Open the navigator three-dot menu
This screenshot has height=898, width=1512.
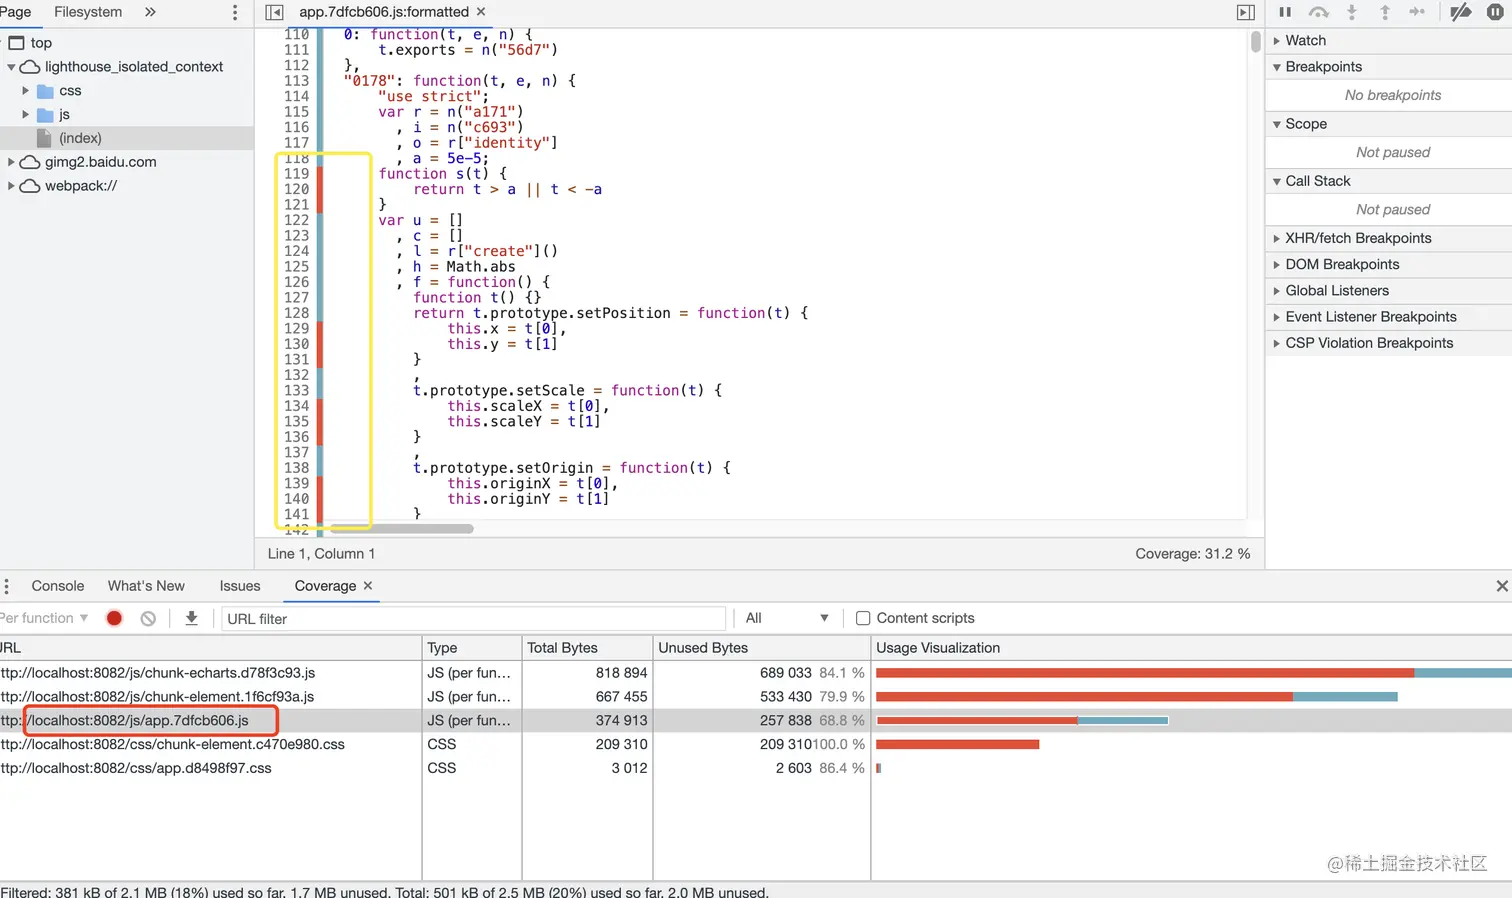[x=235, y=12]
